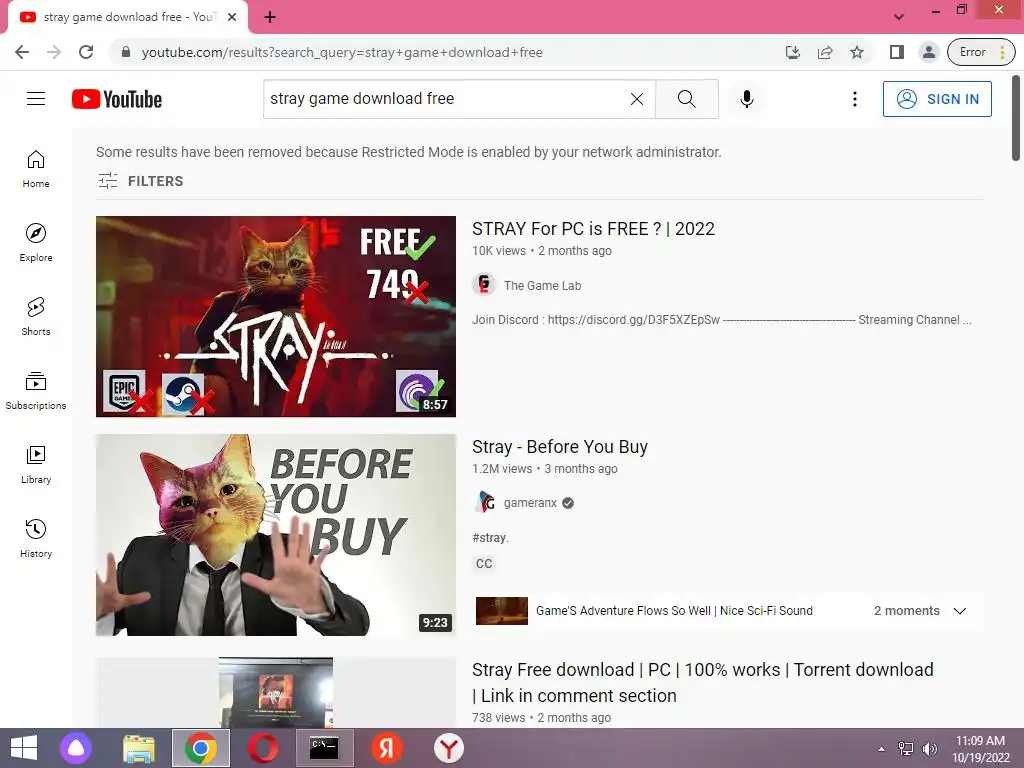This screenshot has width=1024, height=768.
Task: Open the YouTube guide hamburger menu
Action: coord(36,99)
